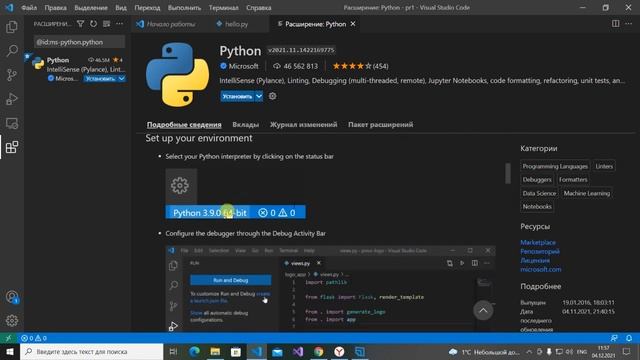Screen dimensions: 640x360
Task: Show hidden system tray icons chevron
Action: coord(529,352)
